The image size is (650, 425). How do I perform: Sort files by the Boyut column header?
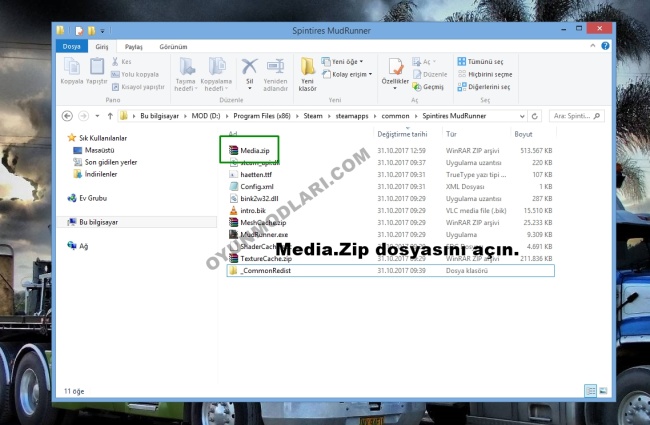[524, 133]
